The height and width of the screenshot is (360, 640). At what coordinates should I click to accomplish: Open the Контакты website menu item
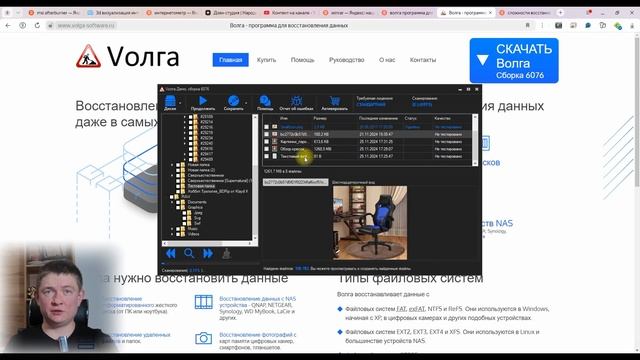(x=423, y=60)
